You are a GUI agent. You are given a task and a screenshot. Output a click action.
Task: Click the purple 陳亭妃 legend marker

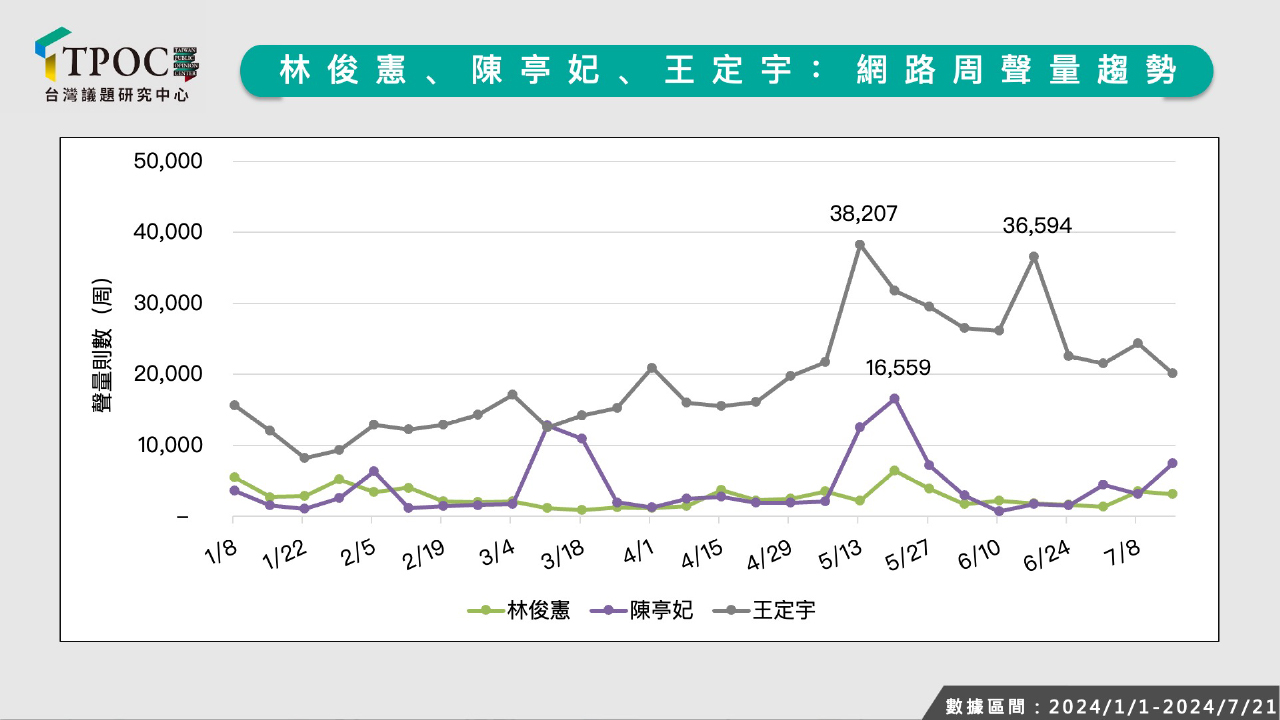tap(608, 610)
